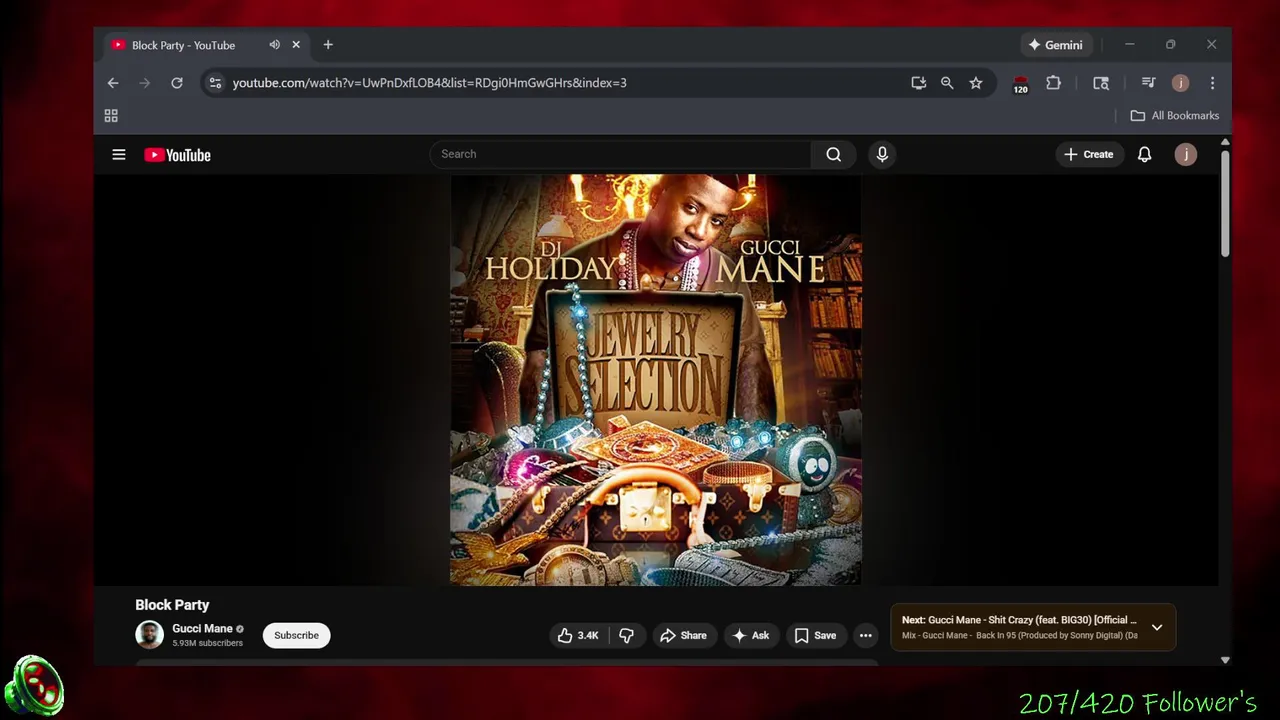Open the media controls icon in toolbar
The height and width of the screenshot is (720, 1280).
(1148, 83)
